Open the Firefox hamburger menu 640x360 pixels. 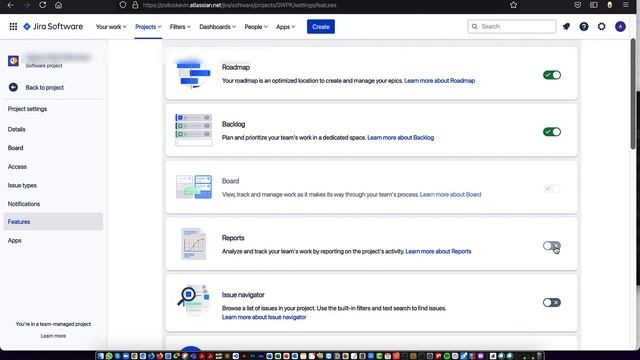pos(625,5)
